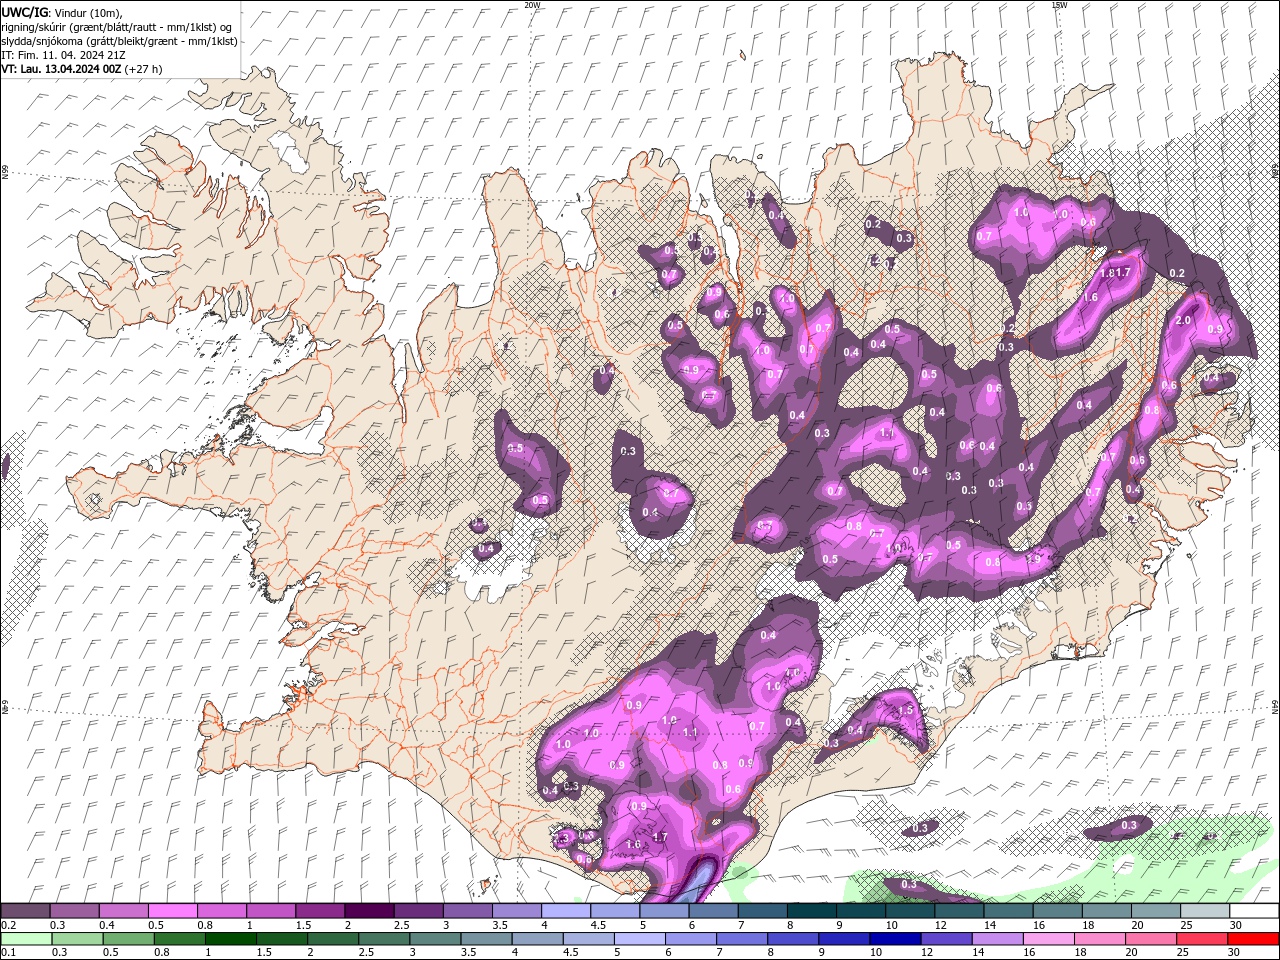Pick the top legend swatch labeled 12

pyautogui.click(x=959, y=910)
